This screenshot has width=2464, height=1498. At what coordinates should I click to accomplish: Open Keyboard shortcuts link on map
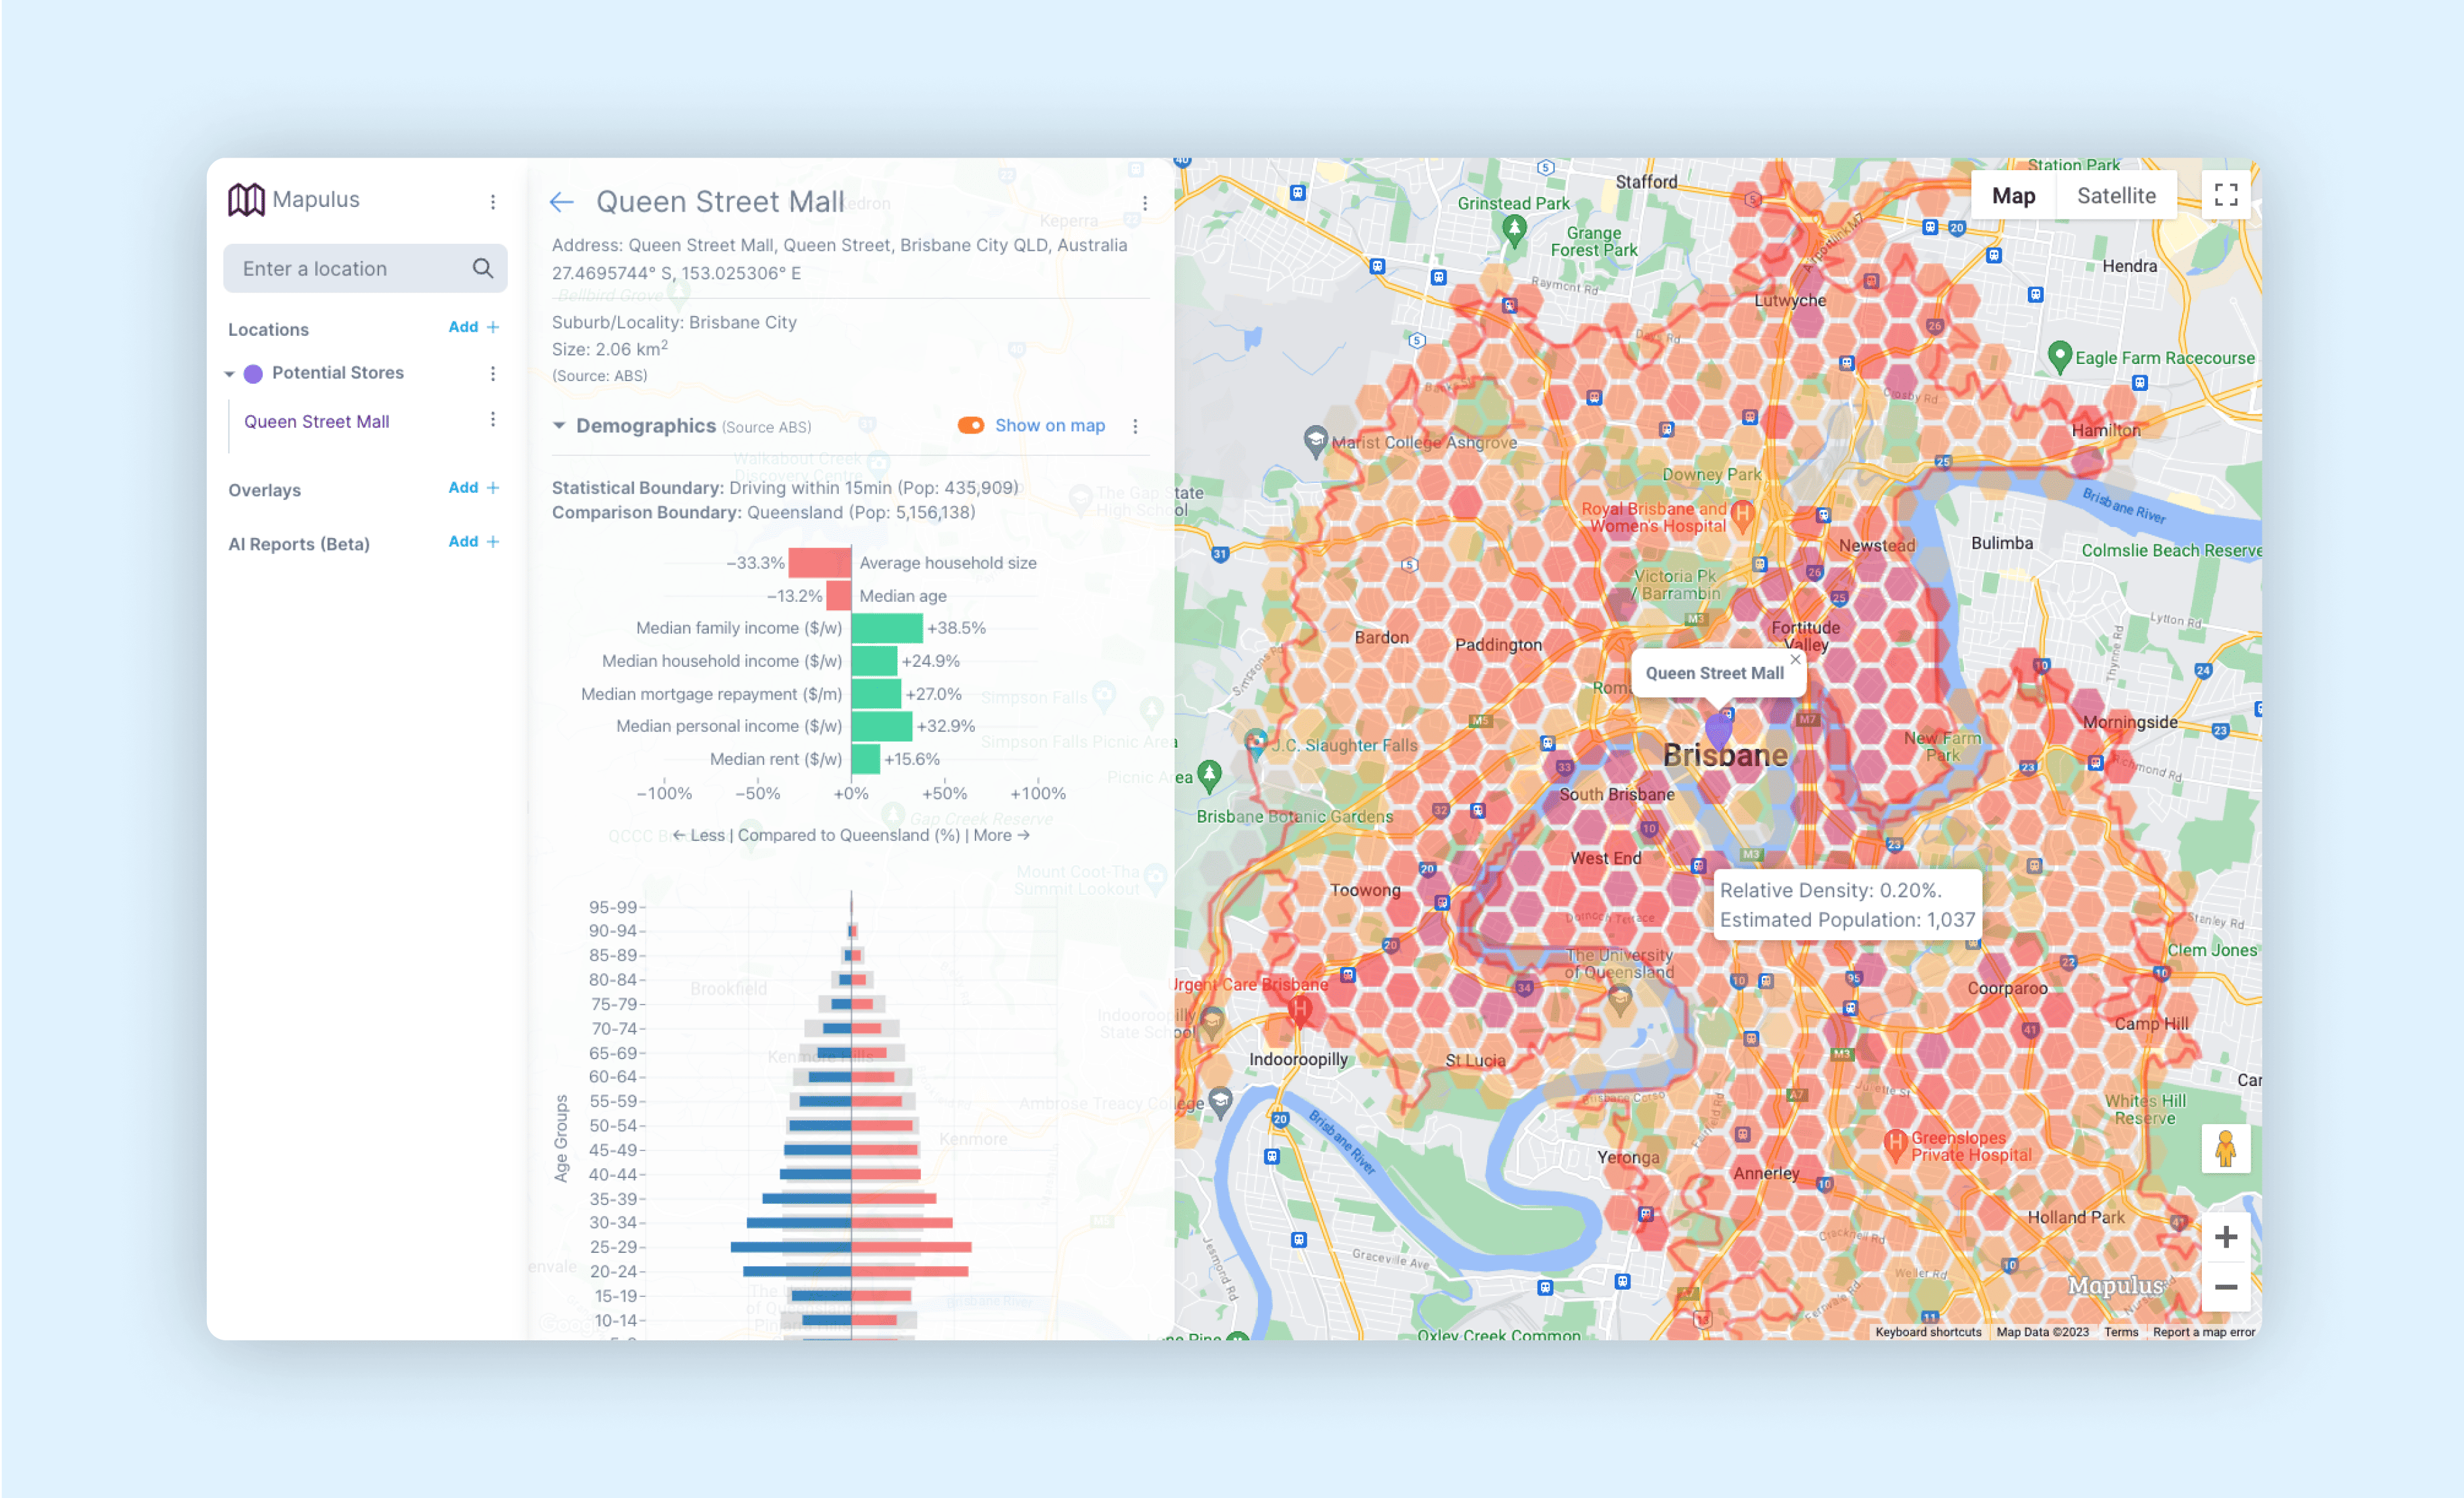[1928, 1332]
